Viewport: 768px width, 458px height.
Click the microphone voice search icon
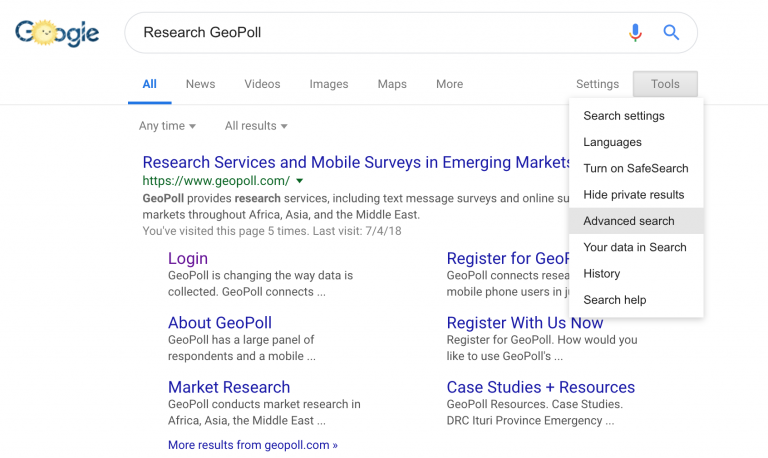coord(635,33)
